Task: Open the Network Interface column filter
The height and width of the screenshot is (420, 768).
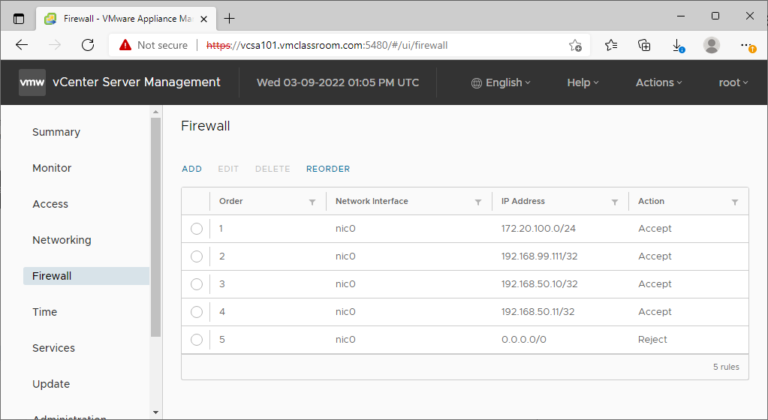Action: tap(478, 202)
